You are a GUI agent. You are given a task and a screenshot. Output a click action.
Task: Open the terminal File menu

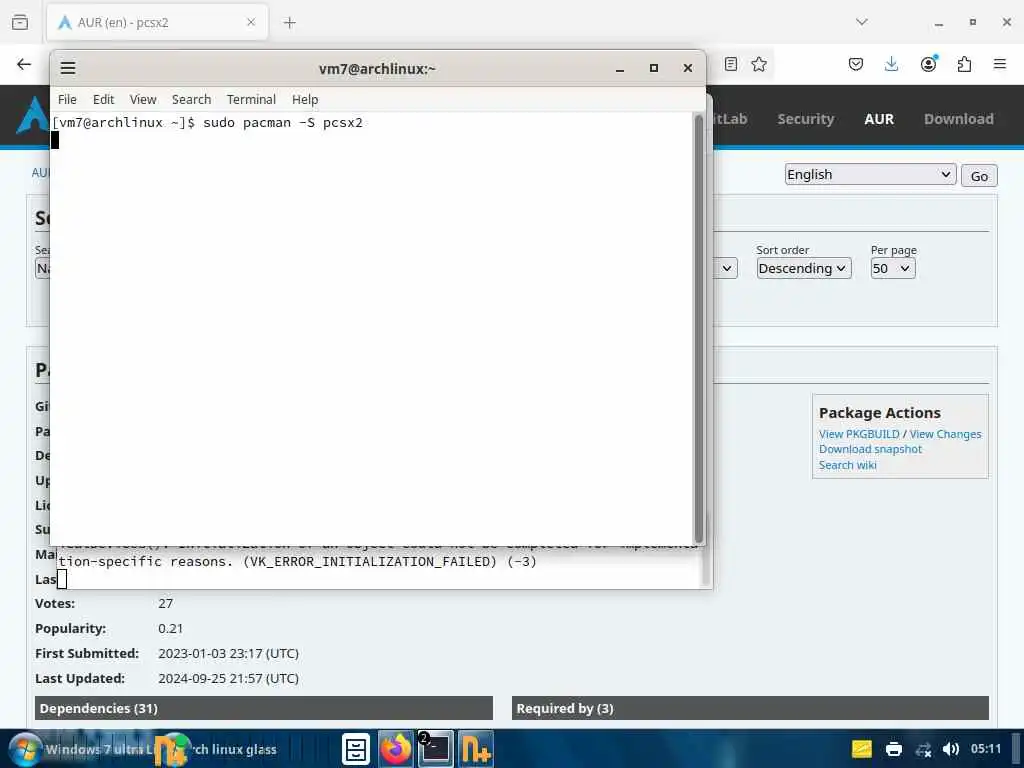pos(67,99)
